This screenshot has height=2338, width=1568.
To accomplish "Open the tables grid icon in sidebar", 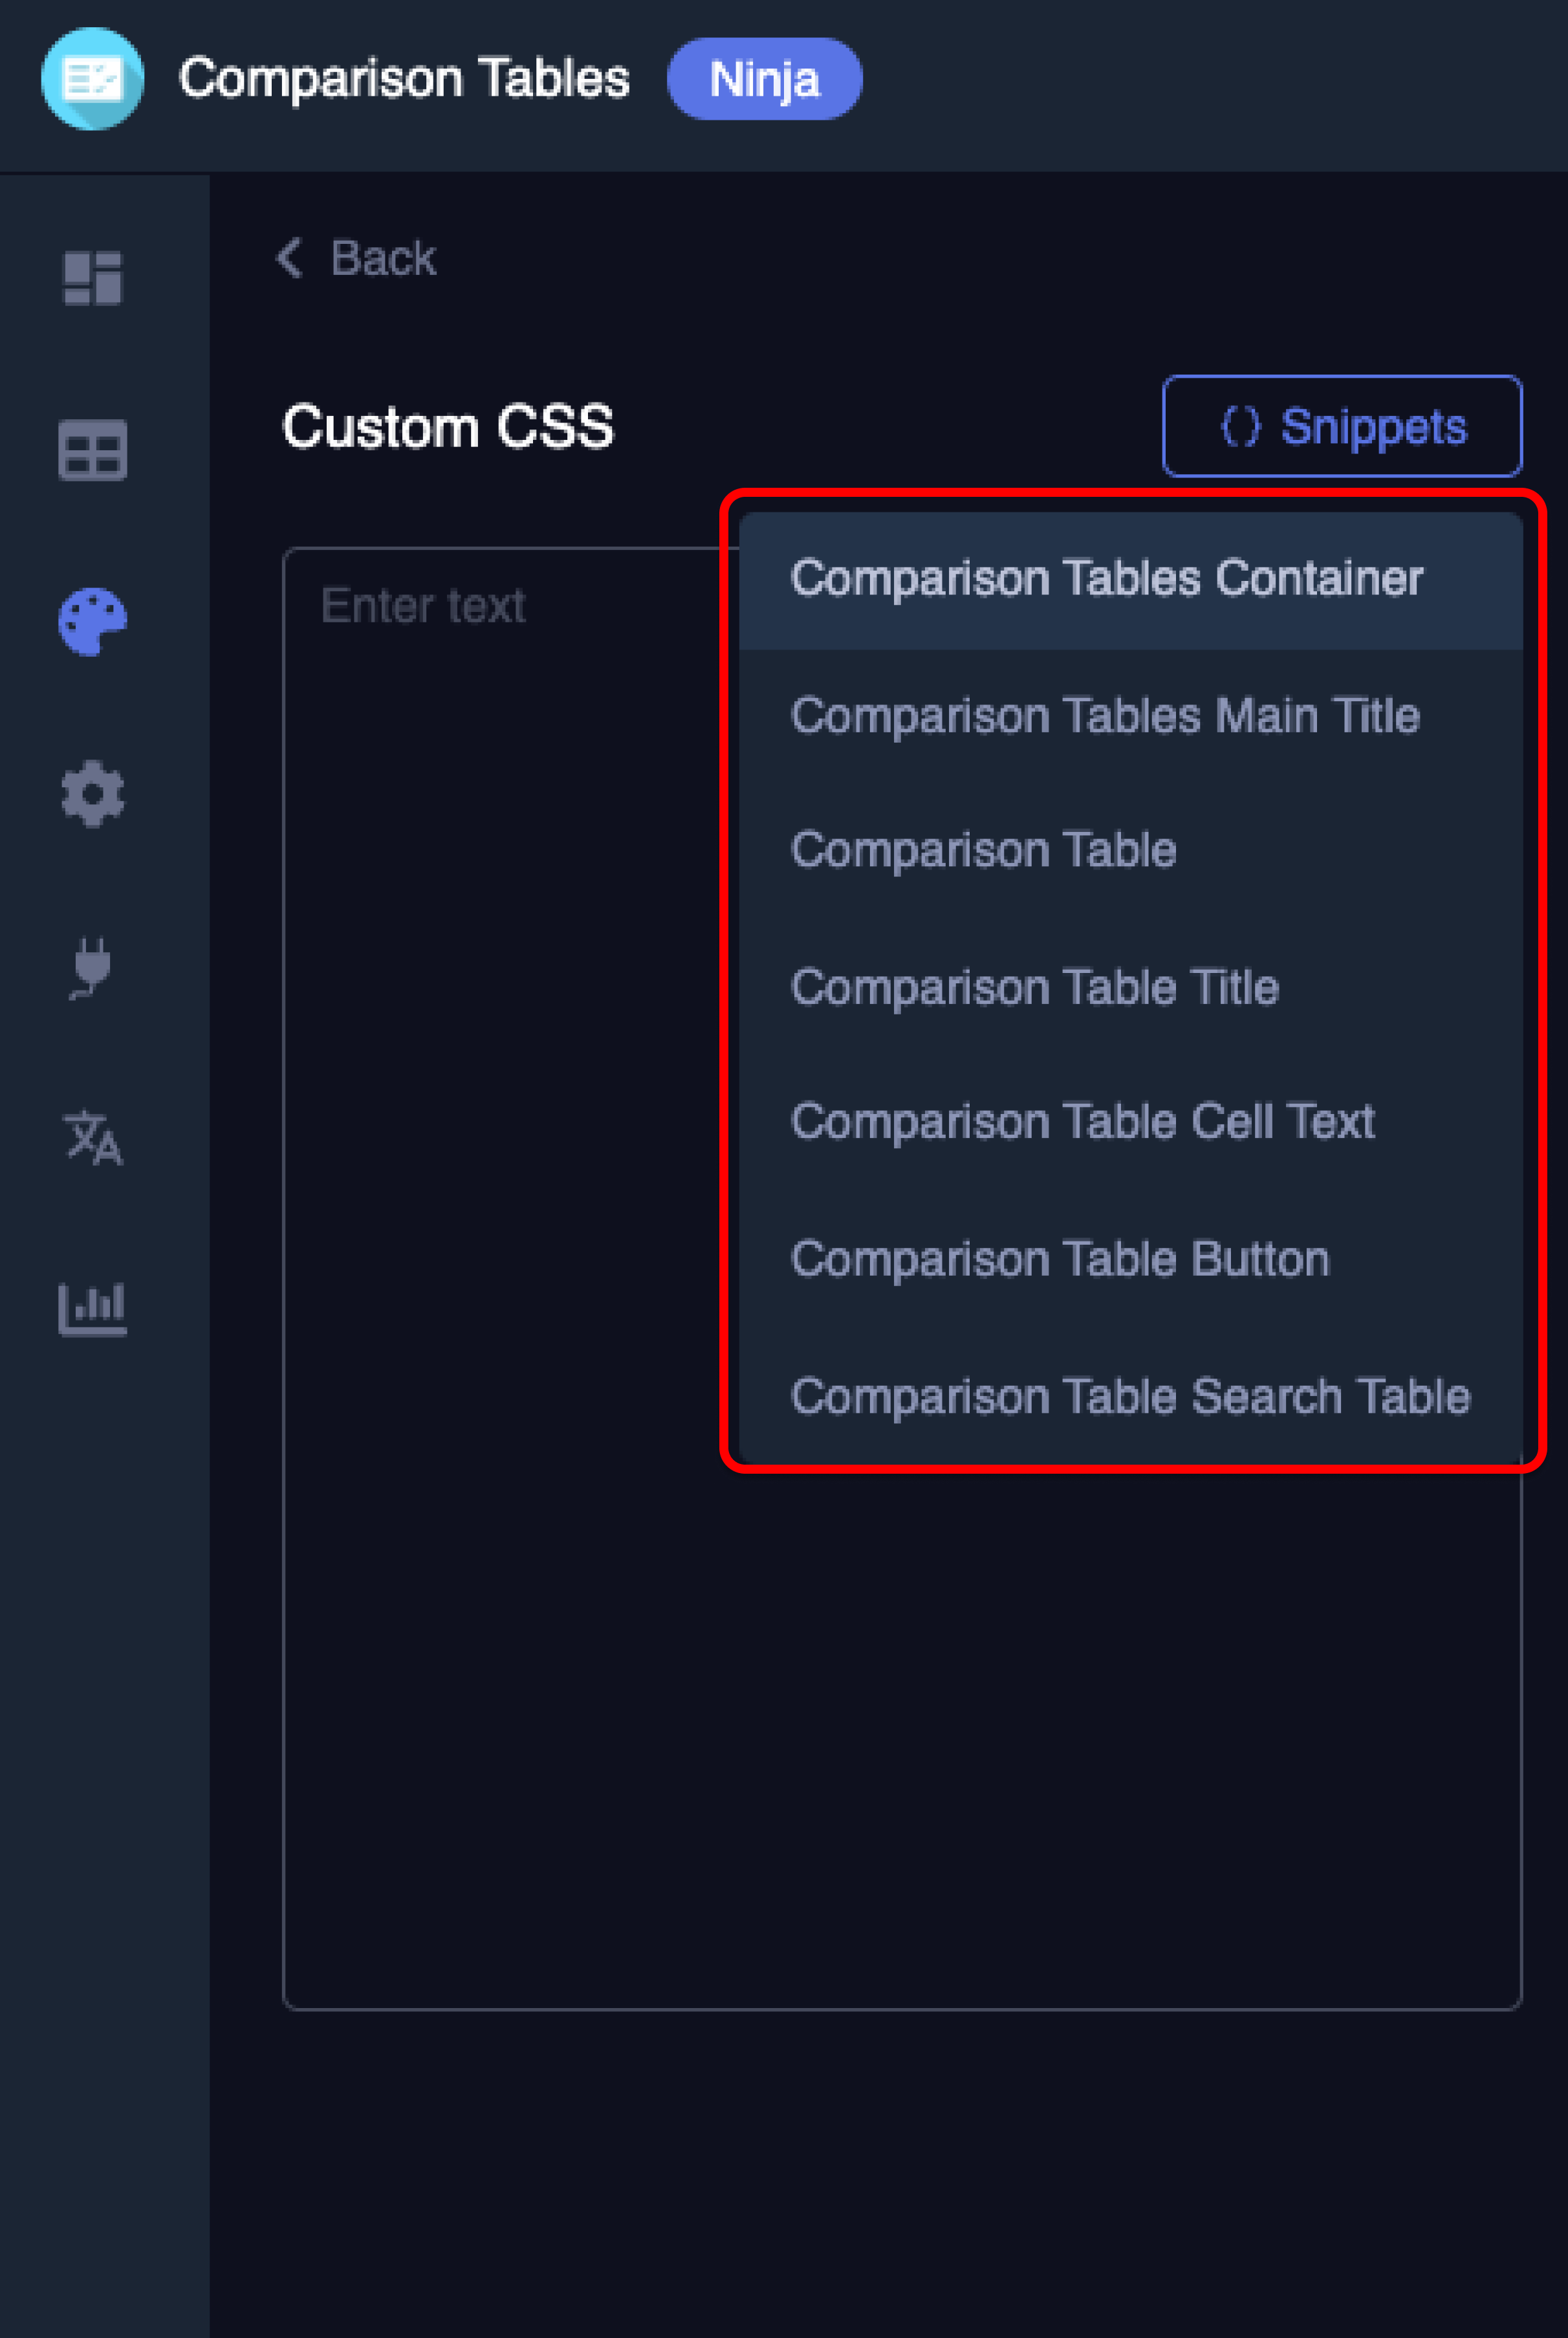I will click(x=93, y=450).
